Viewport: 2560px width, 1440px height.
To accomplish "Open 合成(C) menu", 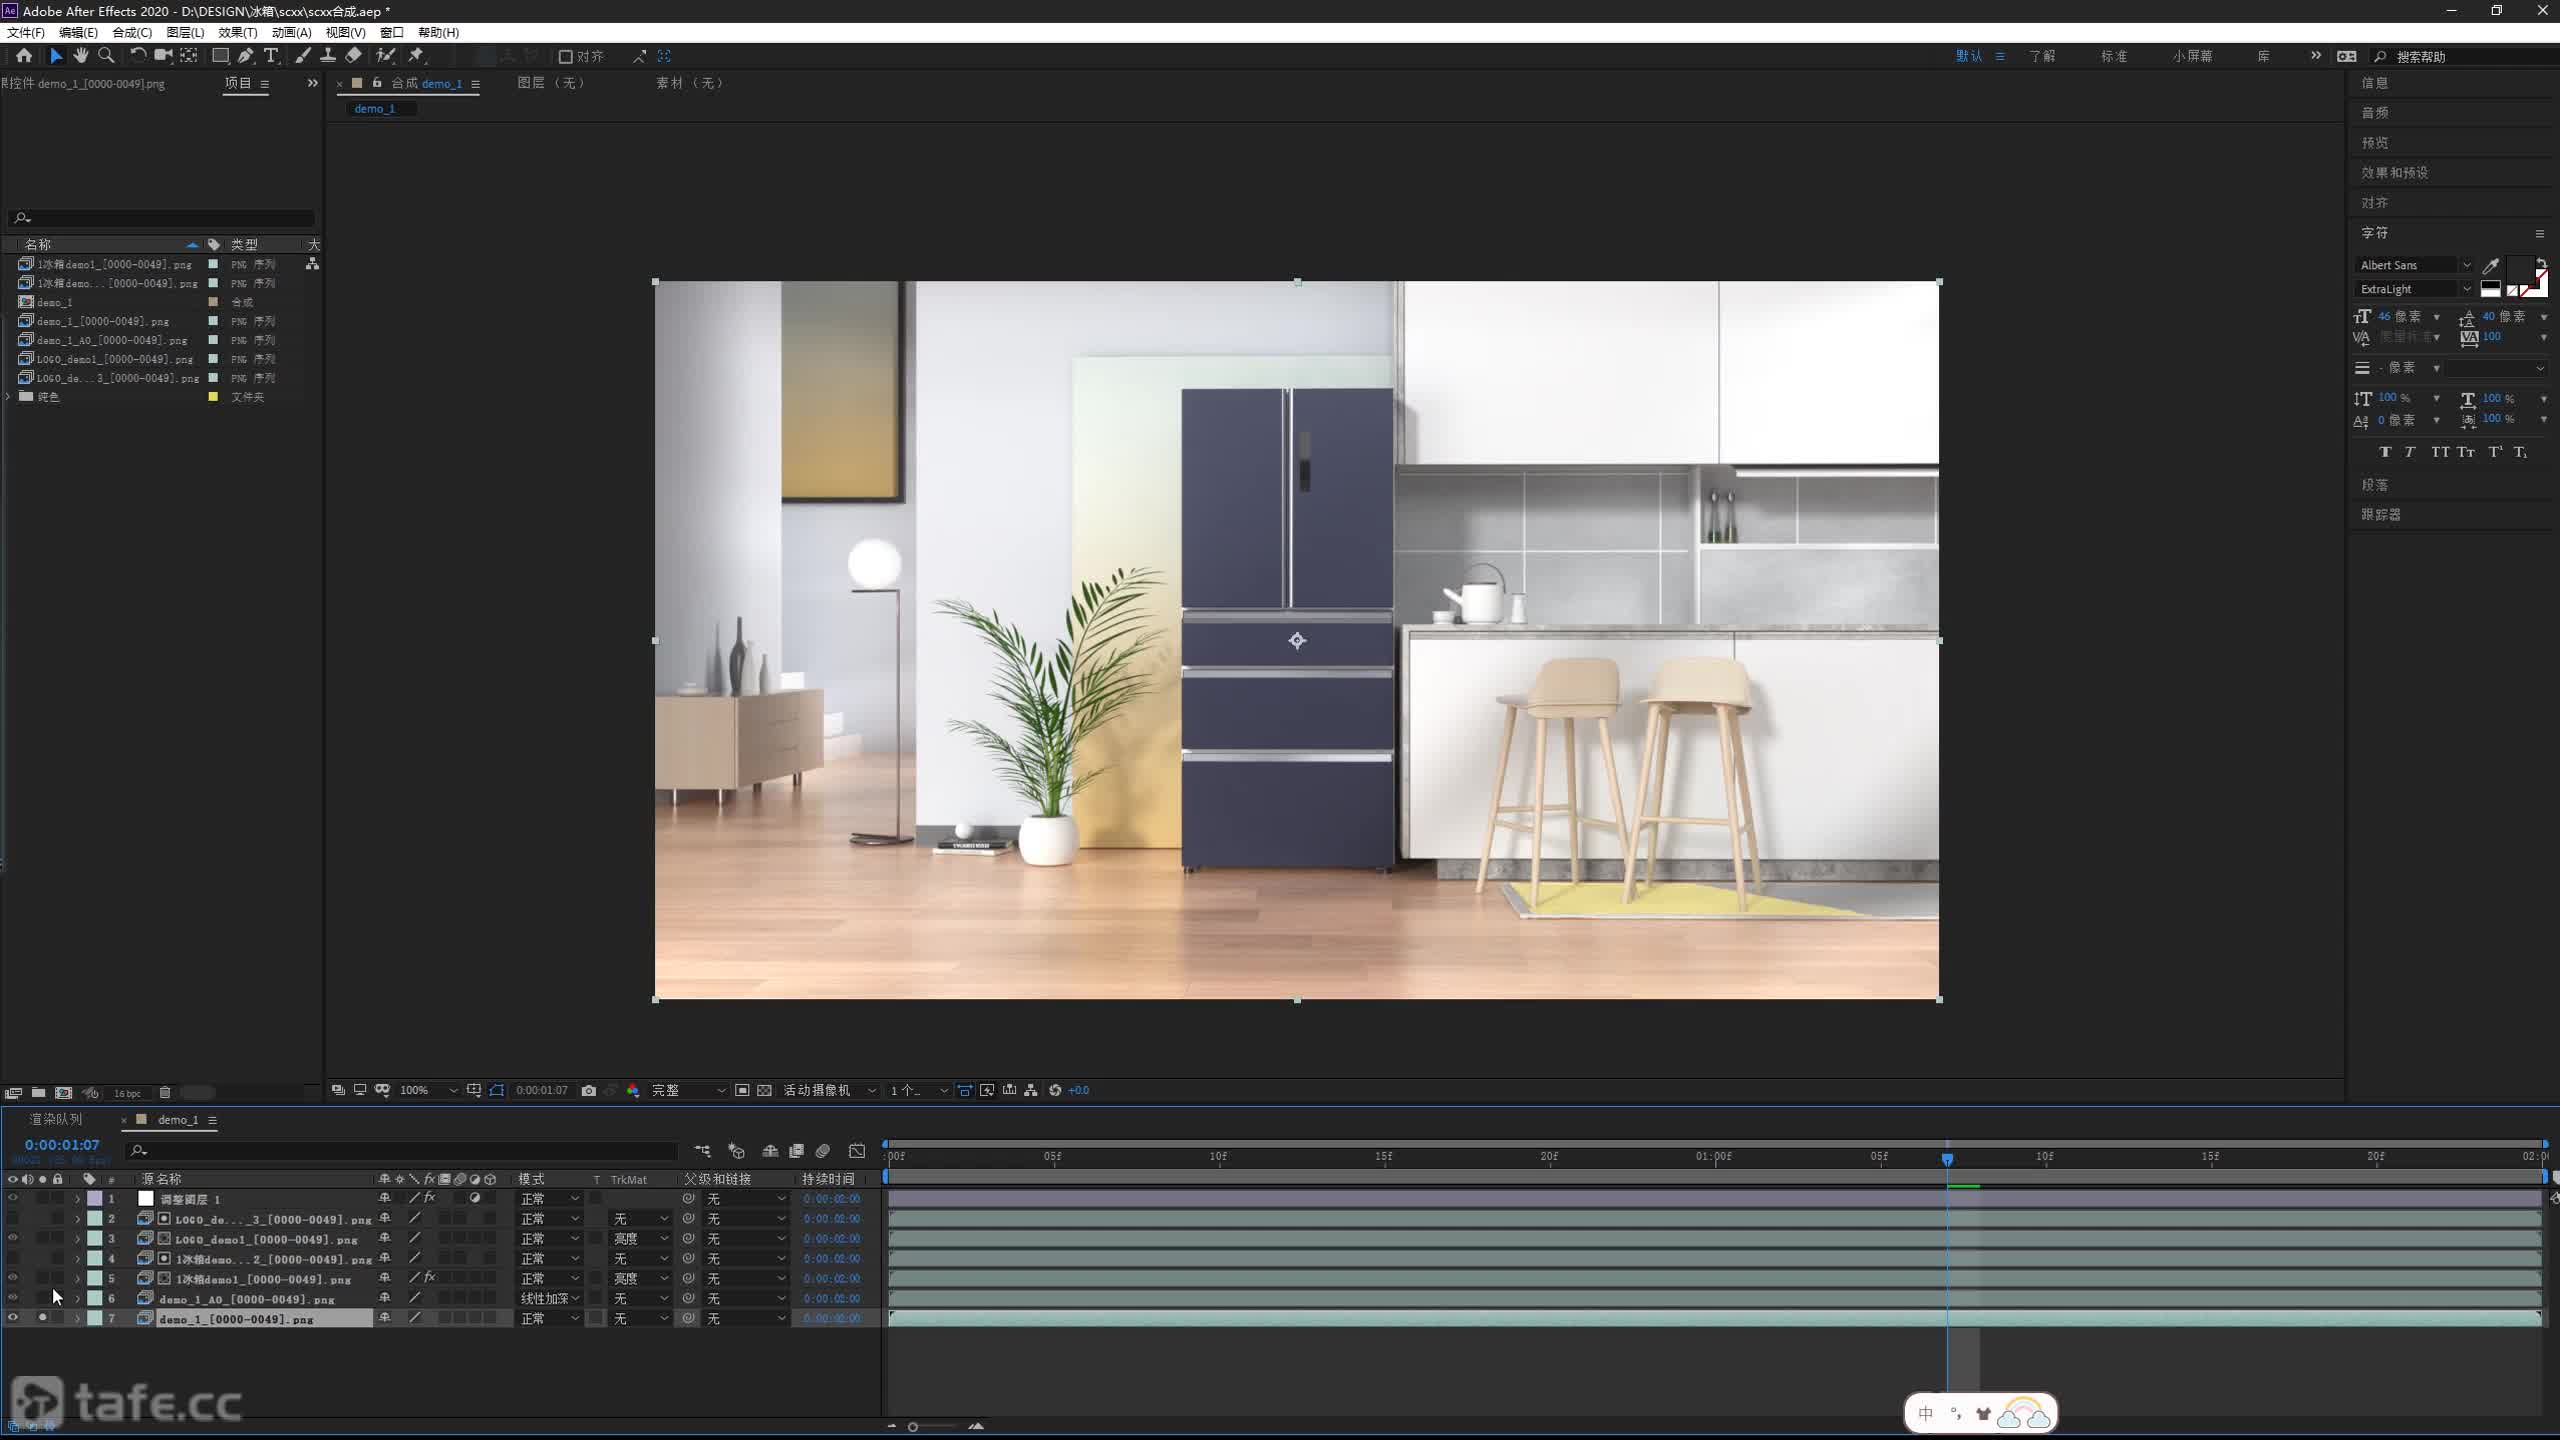I will click(131, 32).
